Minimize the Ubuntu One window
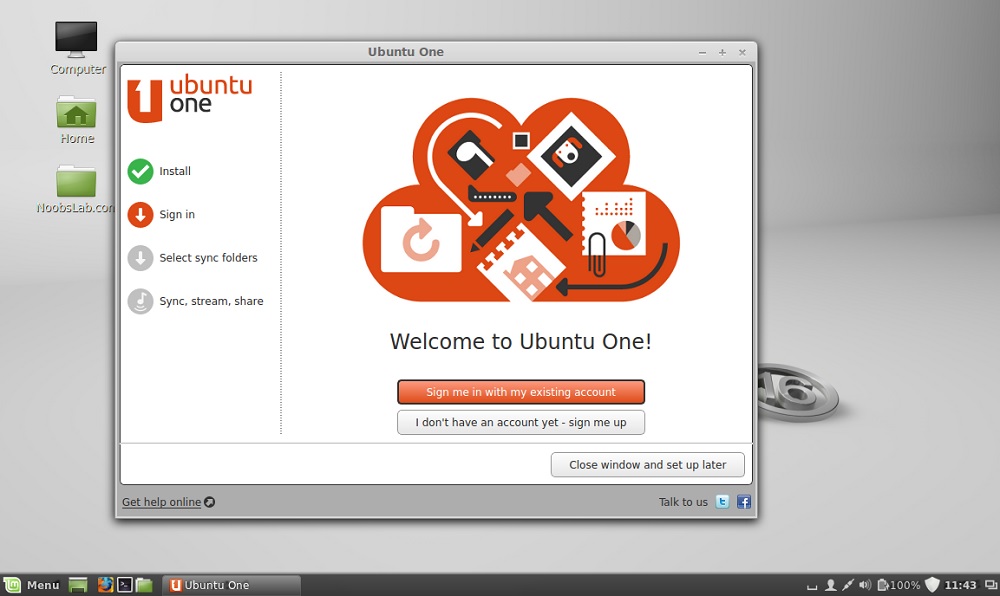This screenshot has height=596, width=1000. (702, 53)
